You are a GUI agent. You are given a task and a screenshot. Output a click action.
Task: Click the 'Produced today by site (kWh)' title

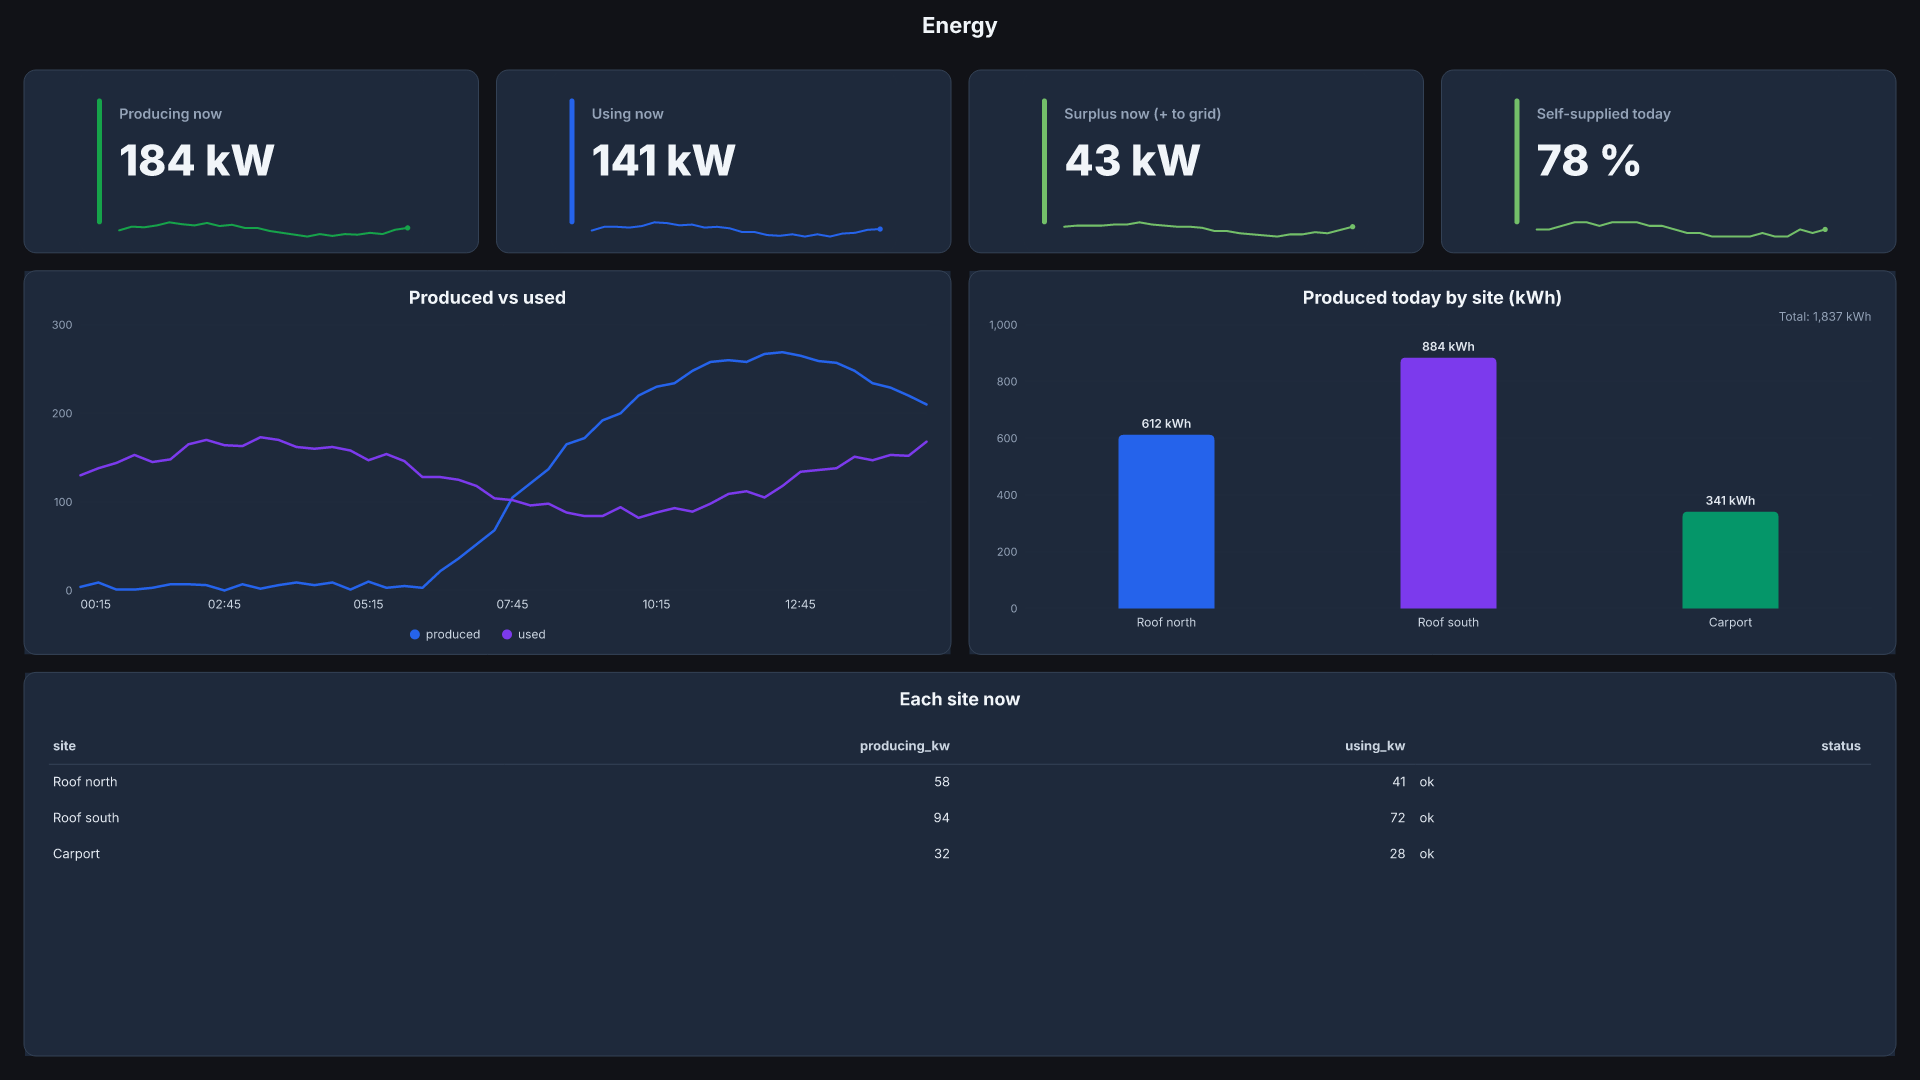click(x=1432, y=298)
